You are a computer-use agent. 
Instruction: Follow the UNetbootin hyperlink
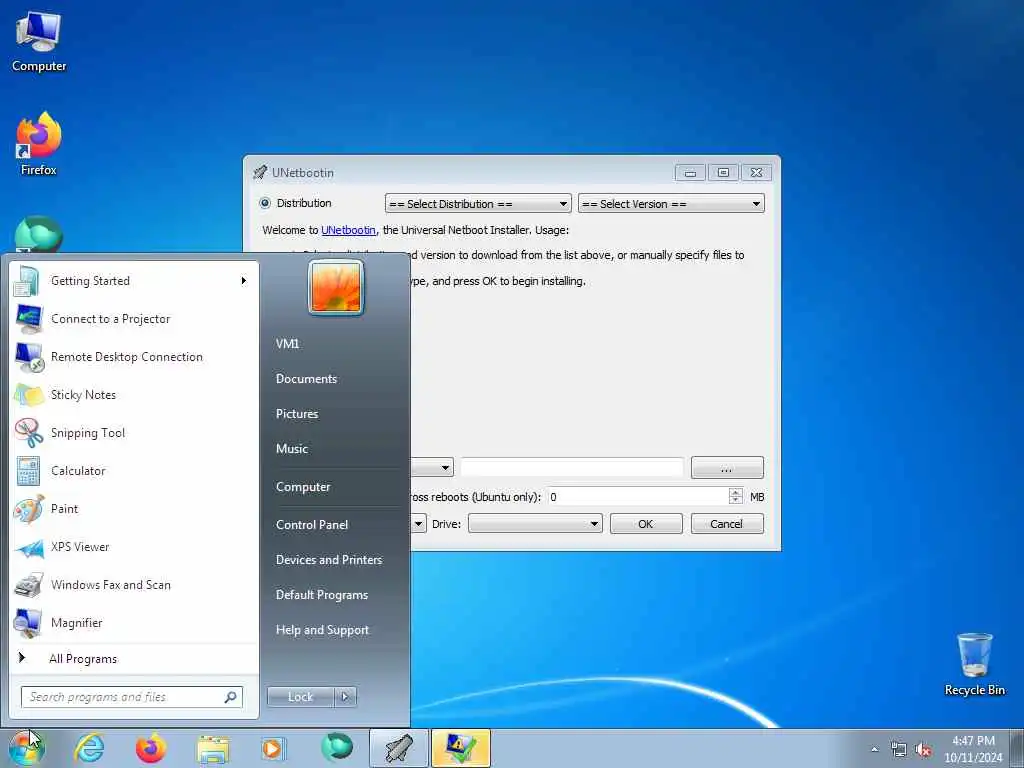[x=348, y=231]
